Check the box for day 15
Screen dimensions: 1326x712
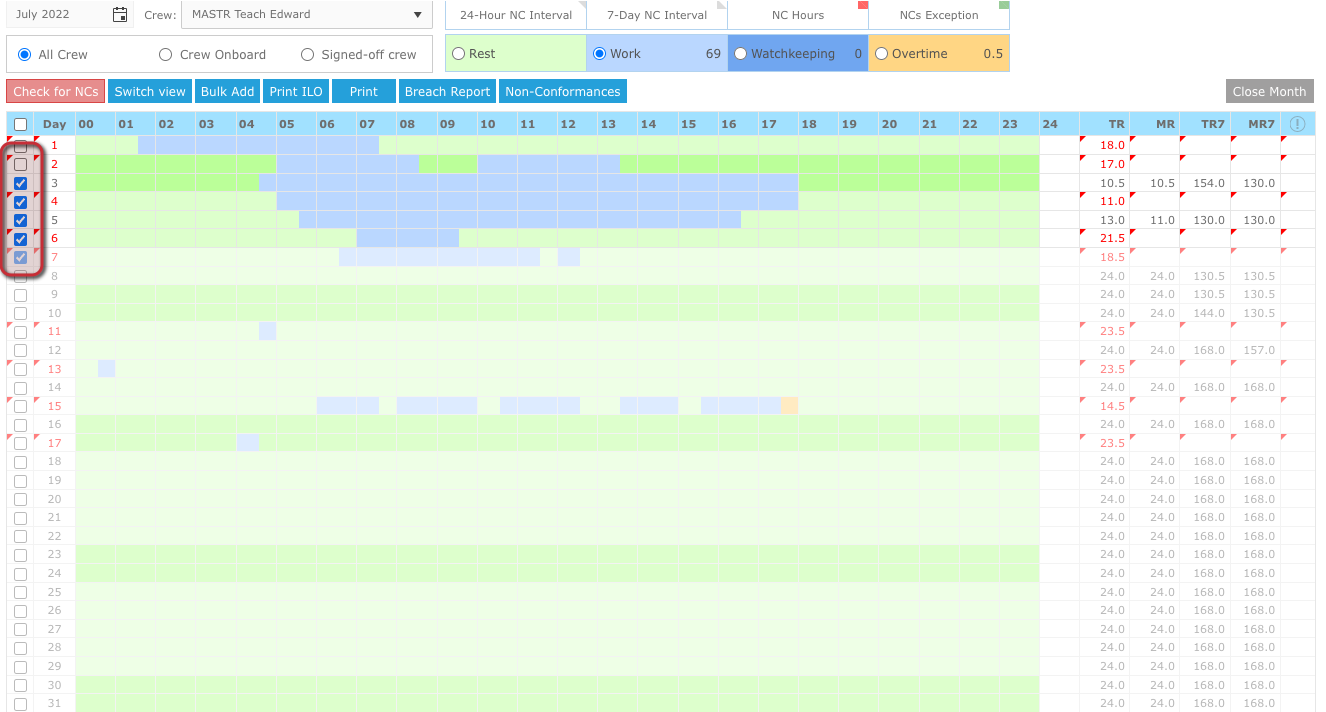pos(20,406)
